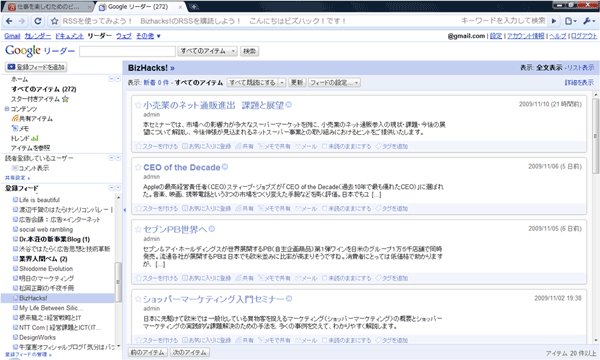Open the その他 menu in the top bar

point(148,36)
